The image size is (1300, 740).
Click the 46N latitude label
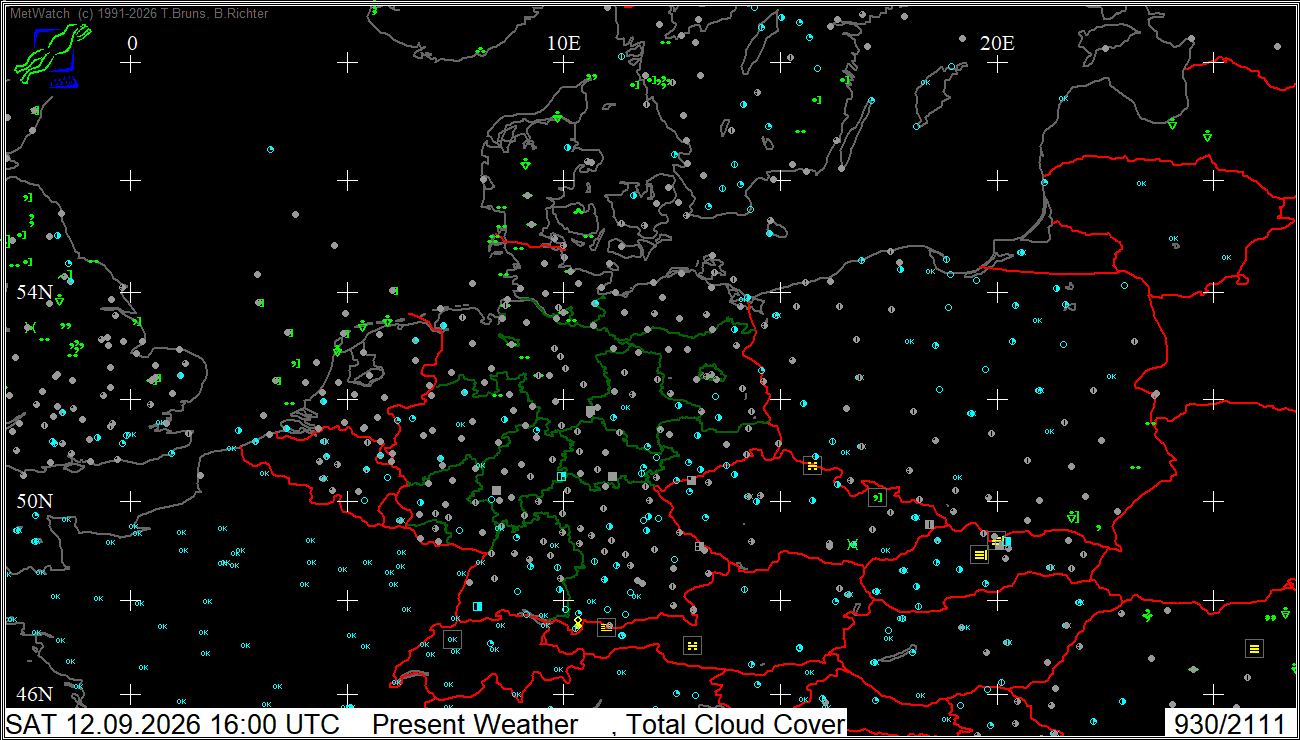35,694
